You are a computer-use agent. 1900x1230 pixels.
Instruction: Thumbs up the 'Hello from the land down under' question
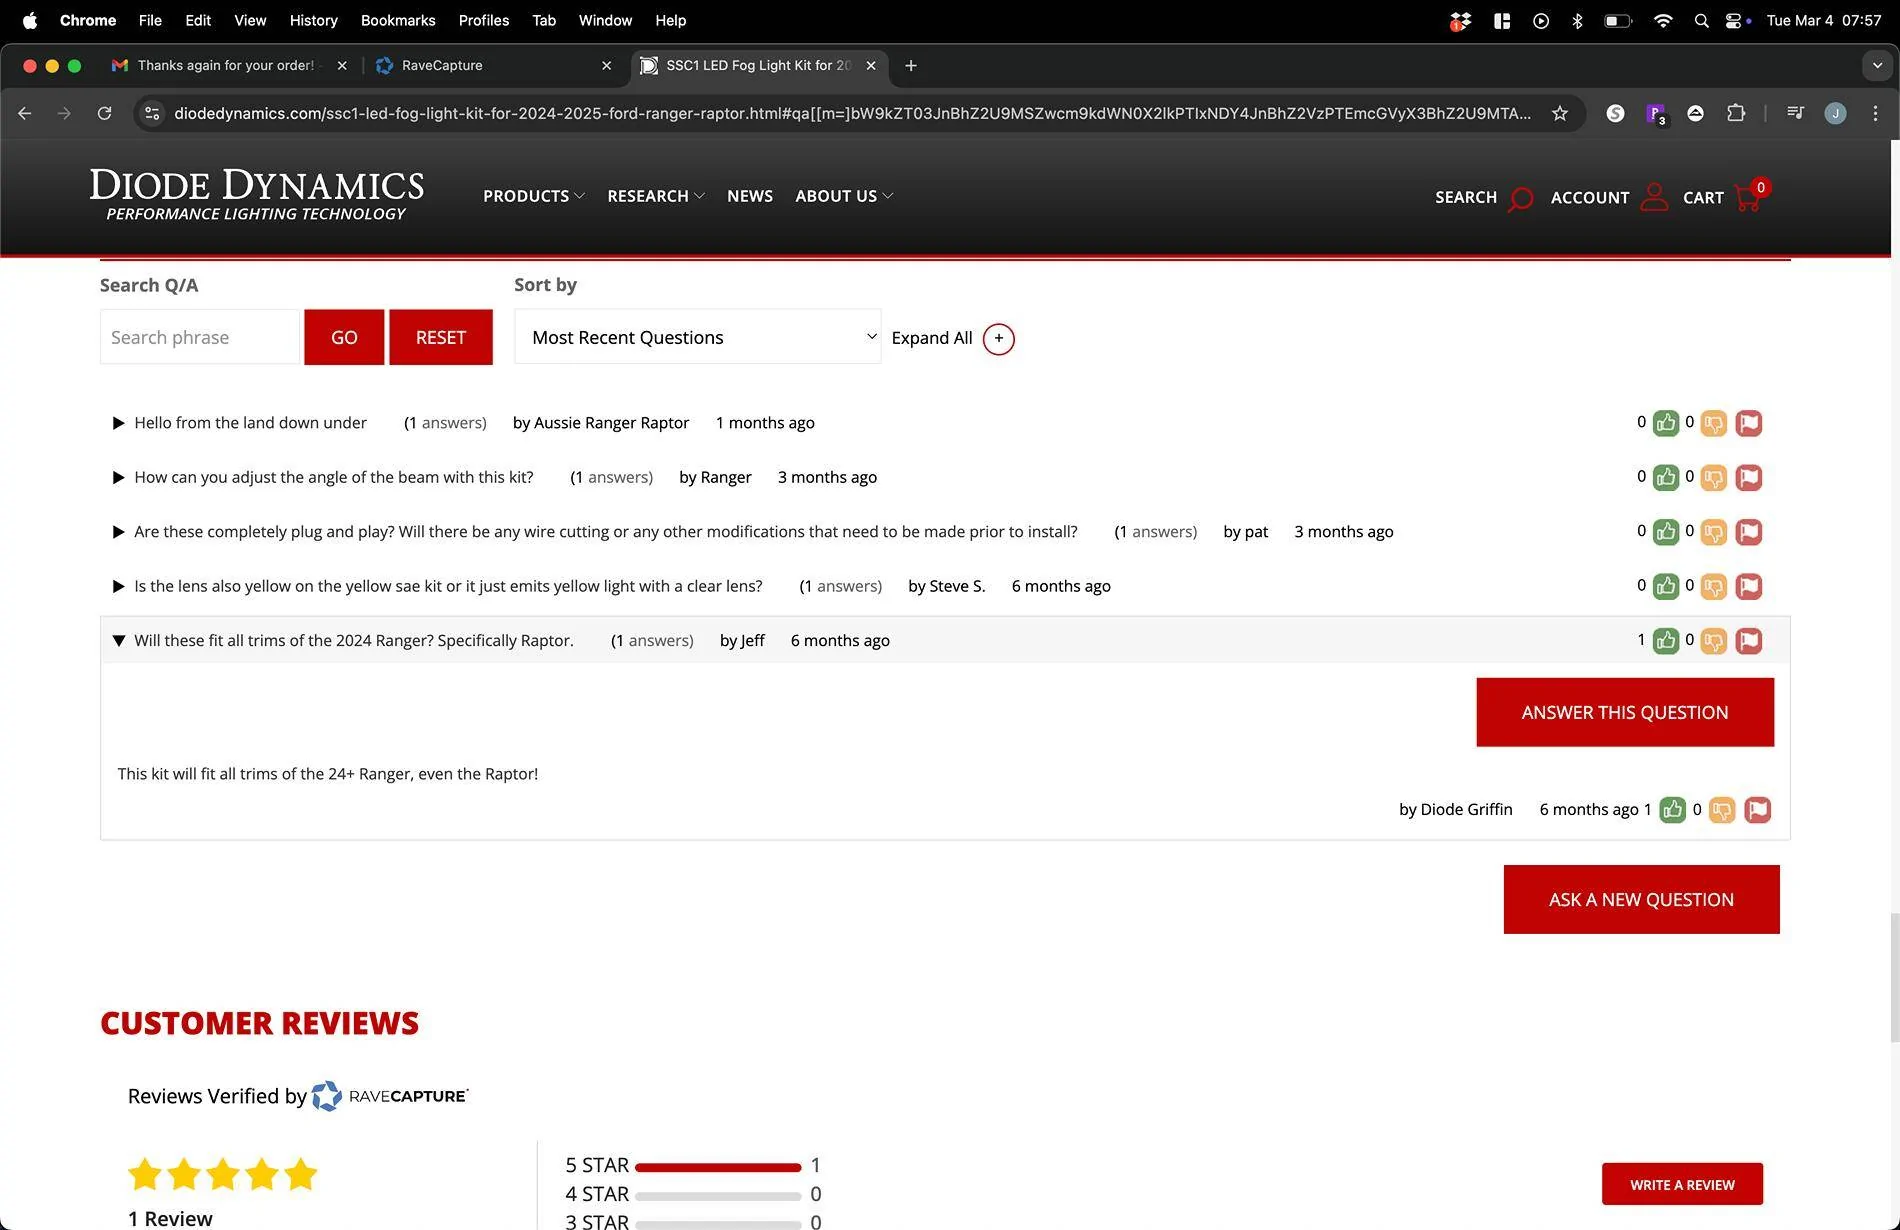[x=1665, y=423]
